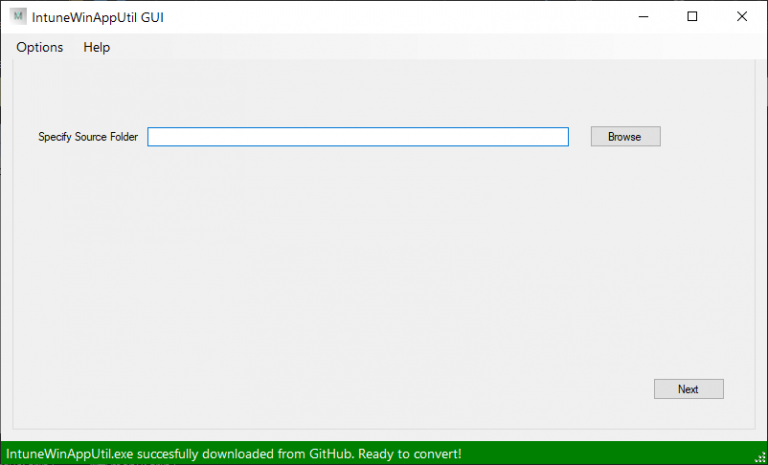Click the 'Specify Source Folder' label
768x465 pixels.
pos(88,137)
